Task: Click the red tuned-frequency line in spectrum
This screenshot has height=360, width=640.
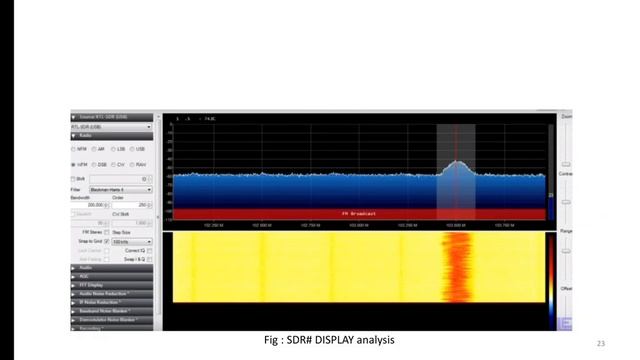Action: [x=456, y=171]
